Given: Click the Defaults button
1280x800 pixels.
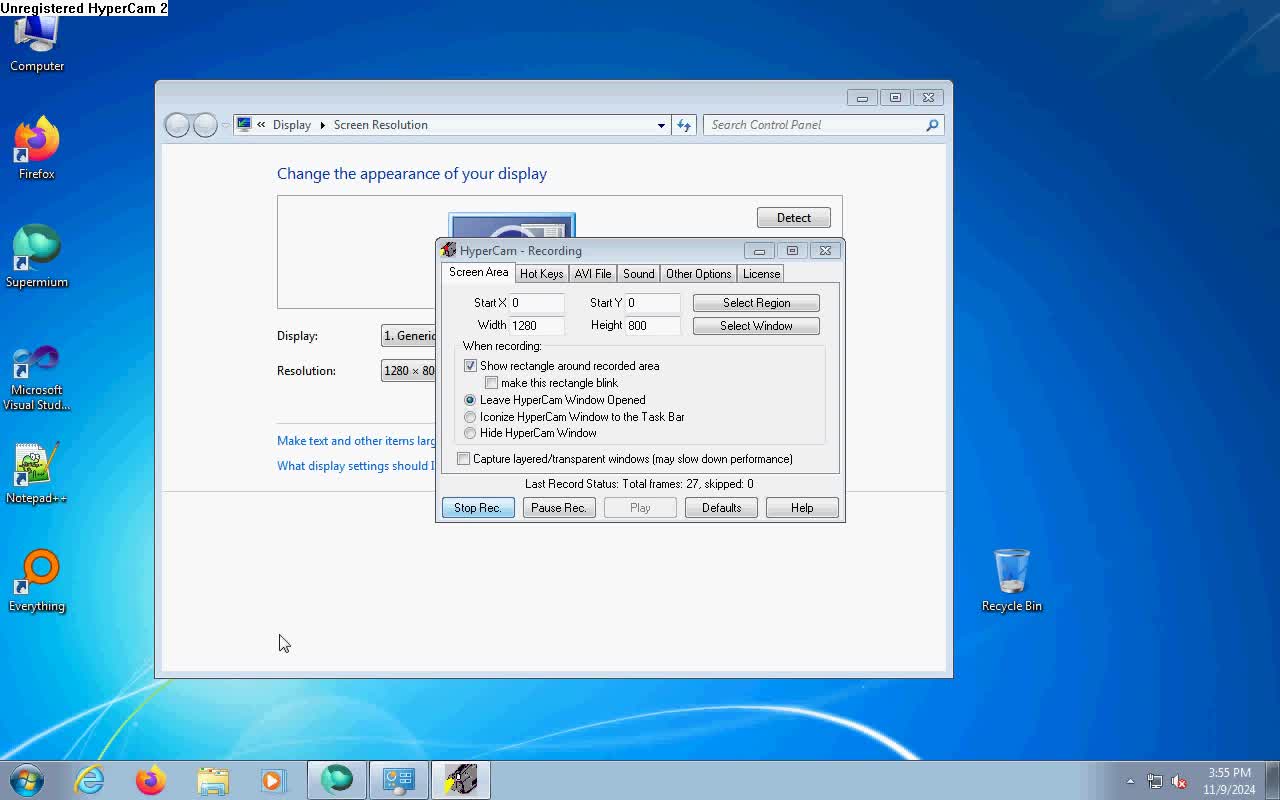Looking at the screenshot, I should coord(721,508).
